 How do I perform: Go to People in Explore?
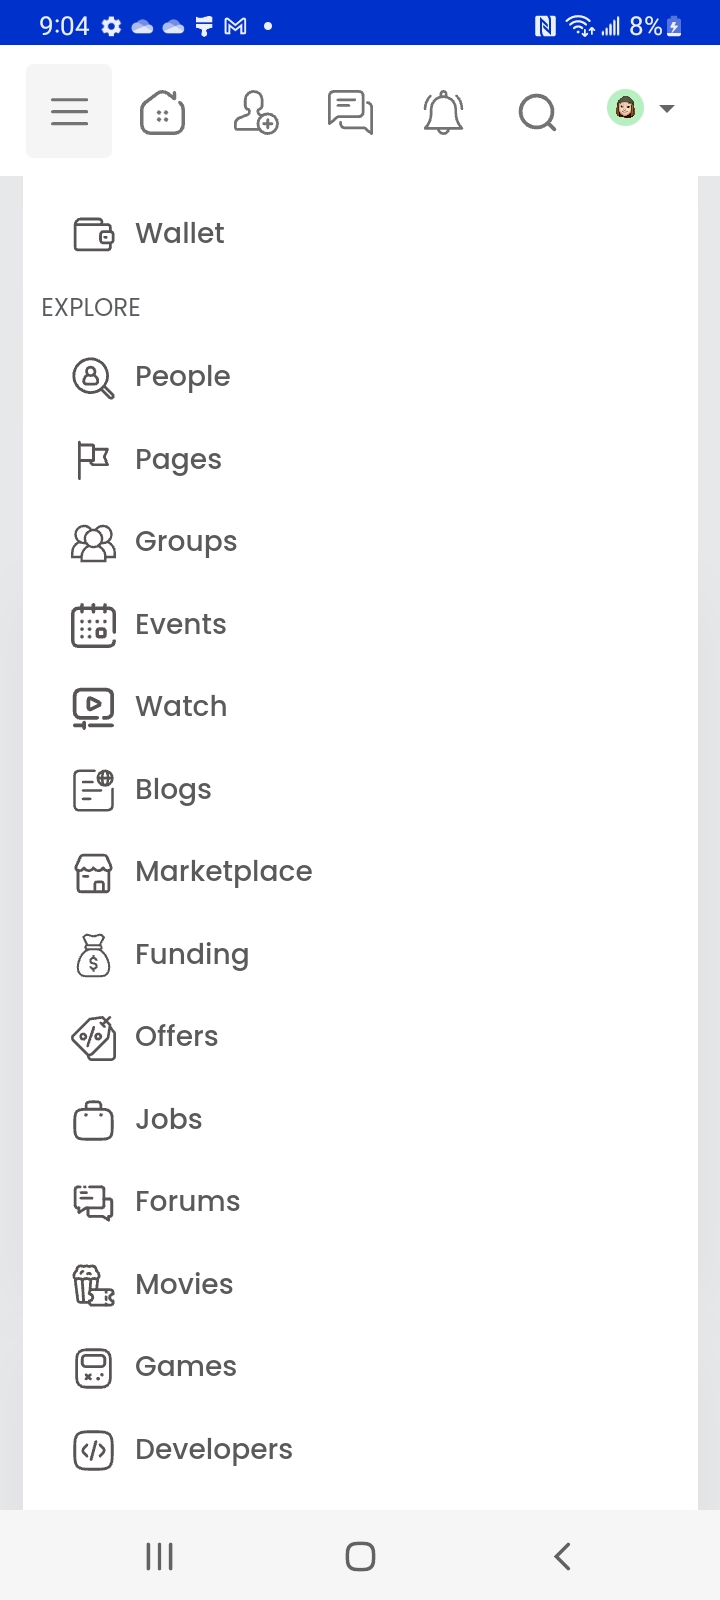pyautogui.click(x=182, y=377)
